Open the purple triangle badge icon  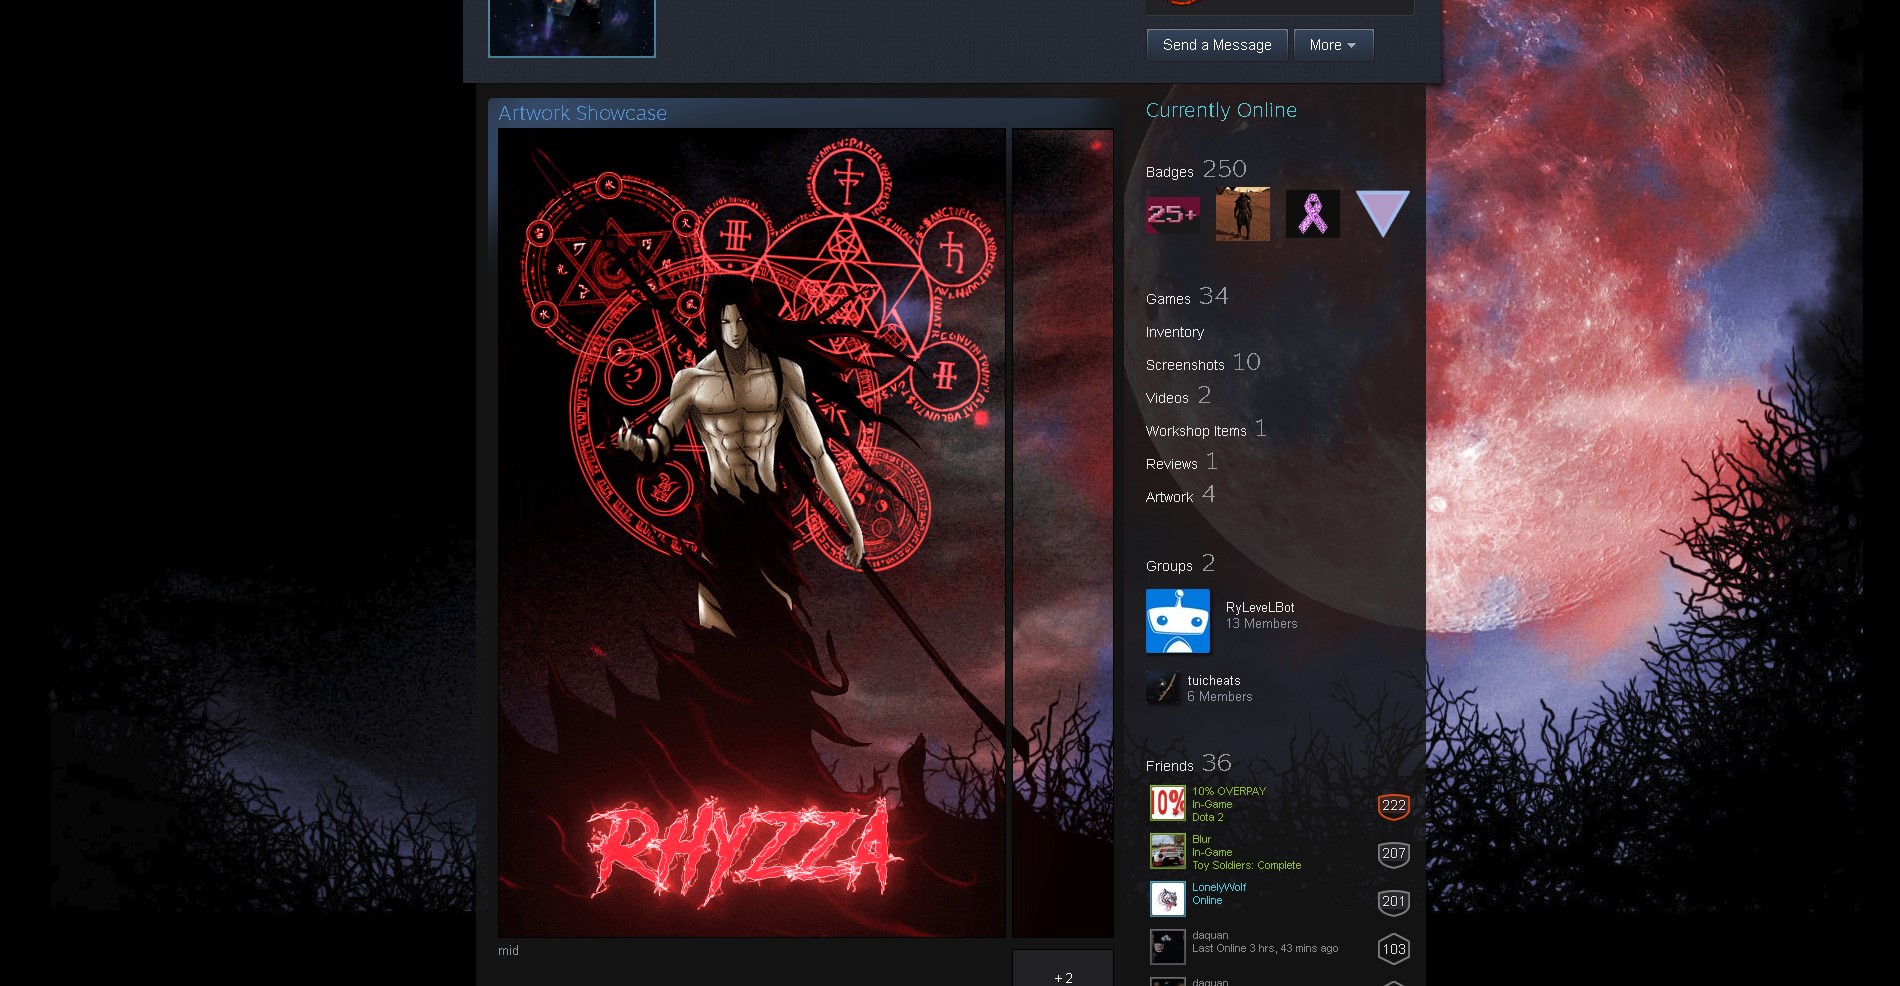tap(1383, 213)
